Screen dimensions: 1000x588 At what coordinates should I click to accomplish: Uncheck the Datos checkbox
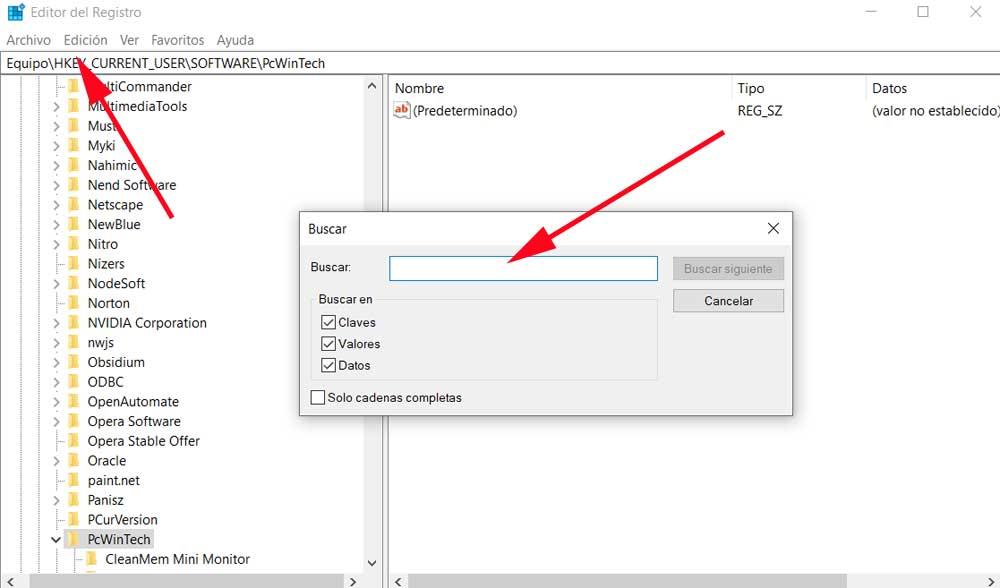(x=328, y=365)
